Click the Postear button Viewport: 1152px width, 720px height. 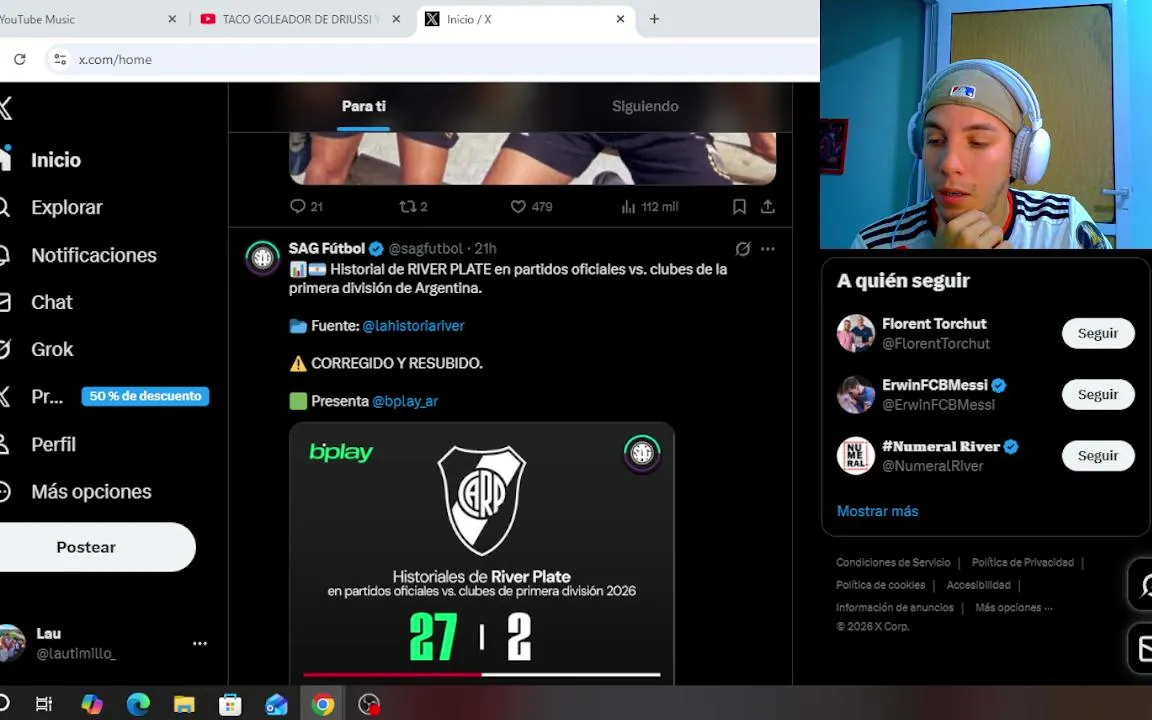[x=86, y=547]
